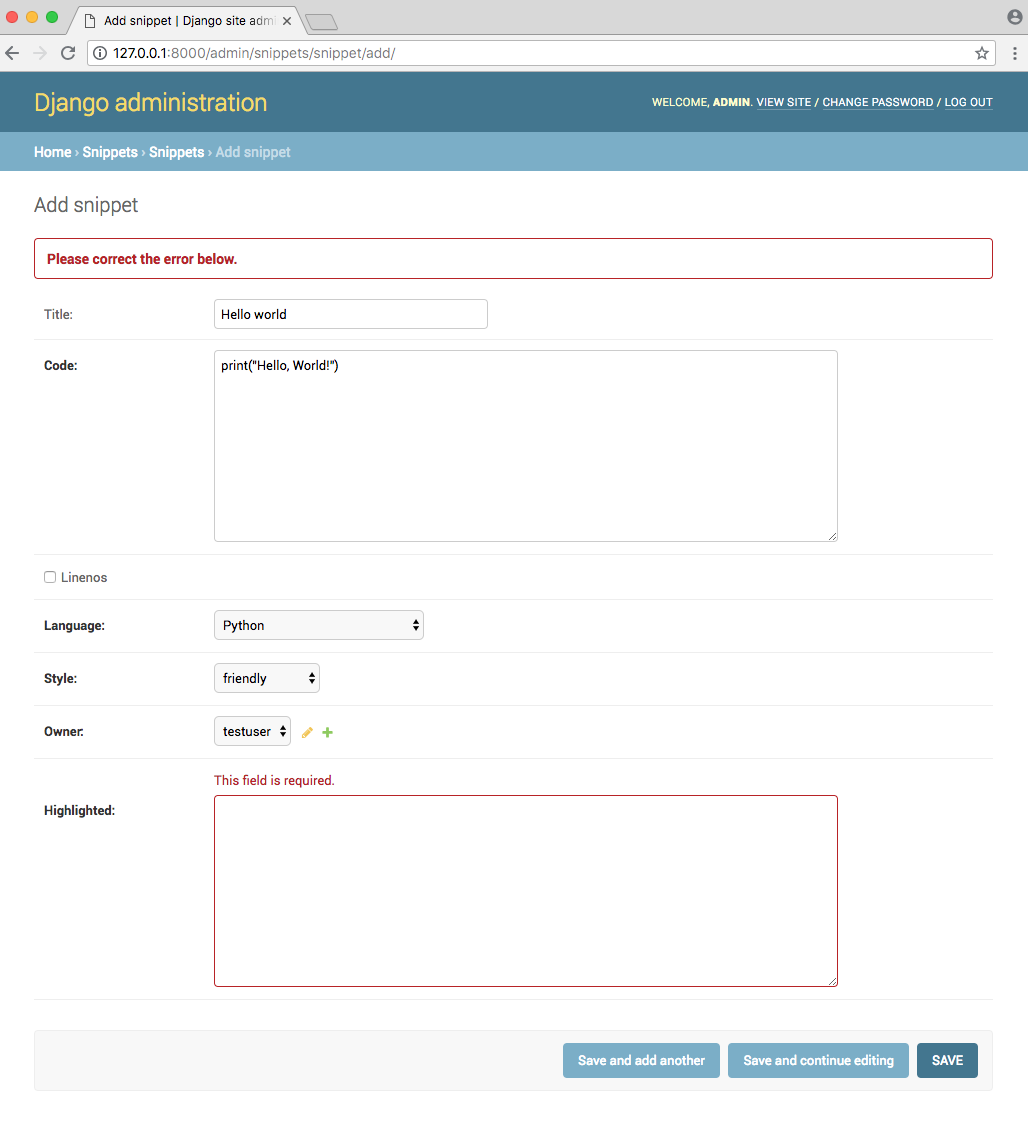The width and height of the screenshot is (1028, 1122).
Task: Open the Language dropdown showing Python
Action: (319, 625)
